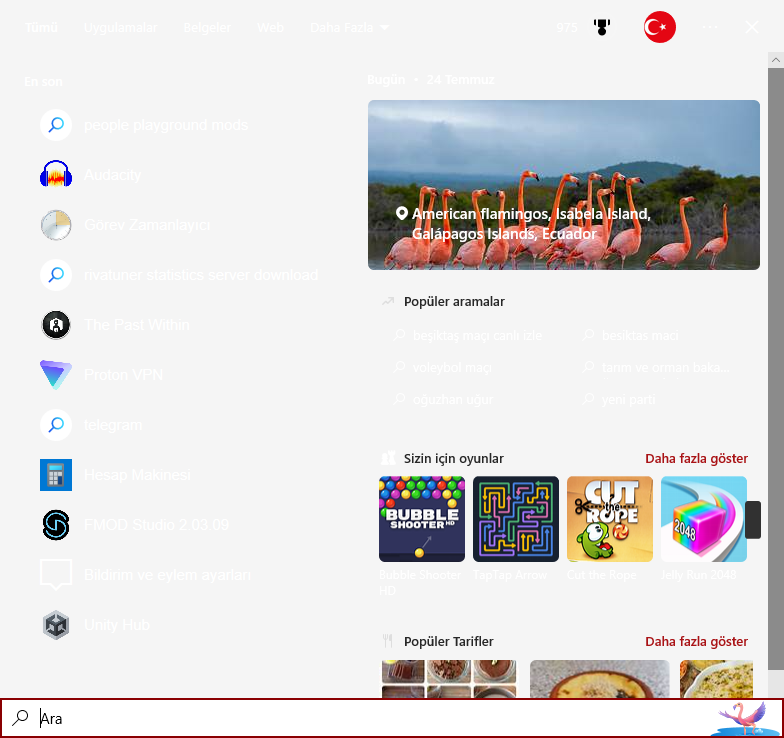Viewport: 784px width, 738px height.
Task: Click search icon beside oğuzhan uğur
Action: 399,399
